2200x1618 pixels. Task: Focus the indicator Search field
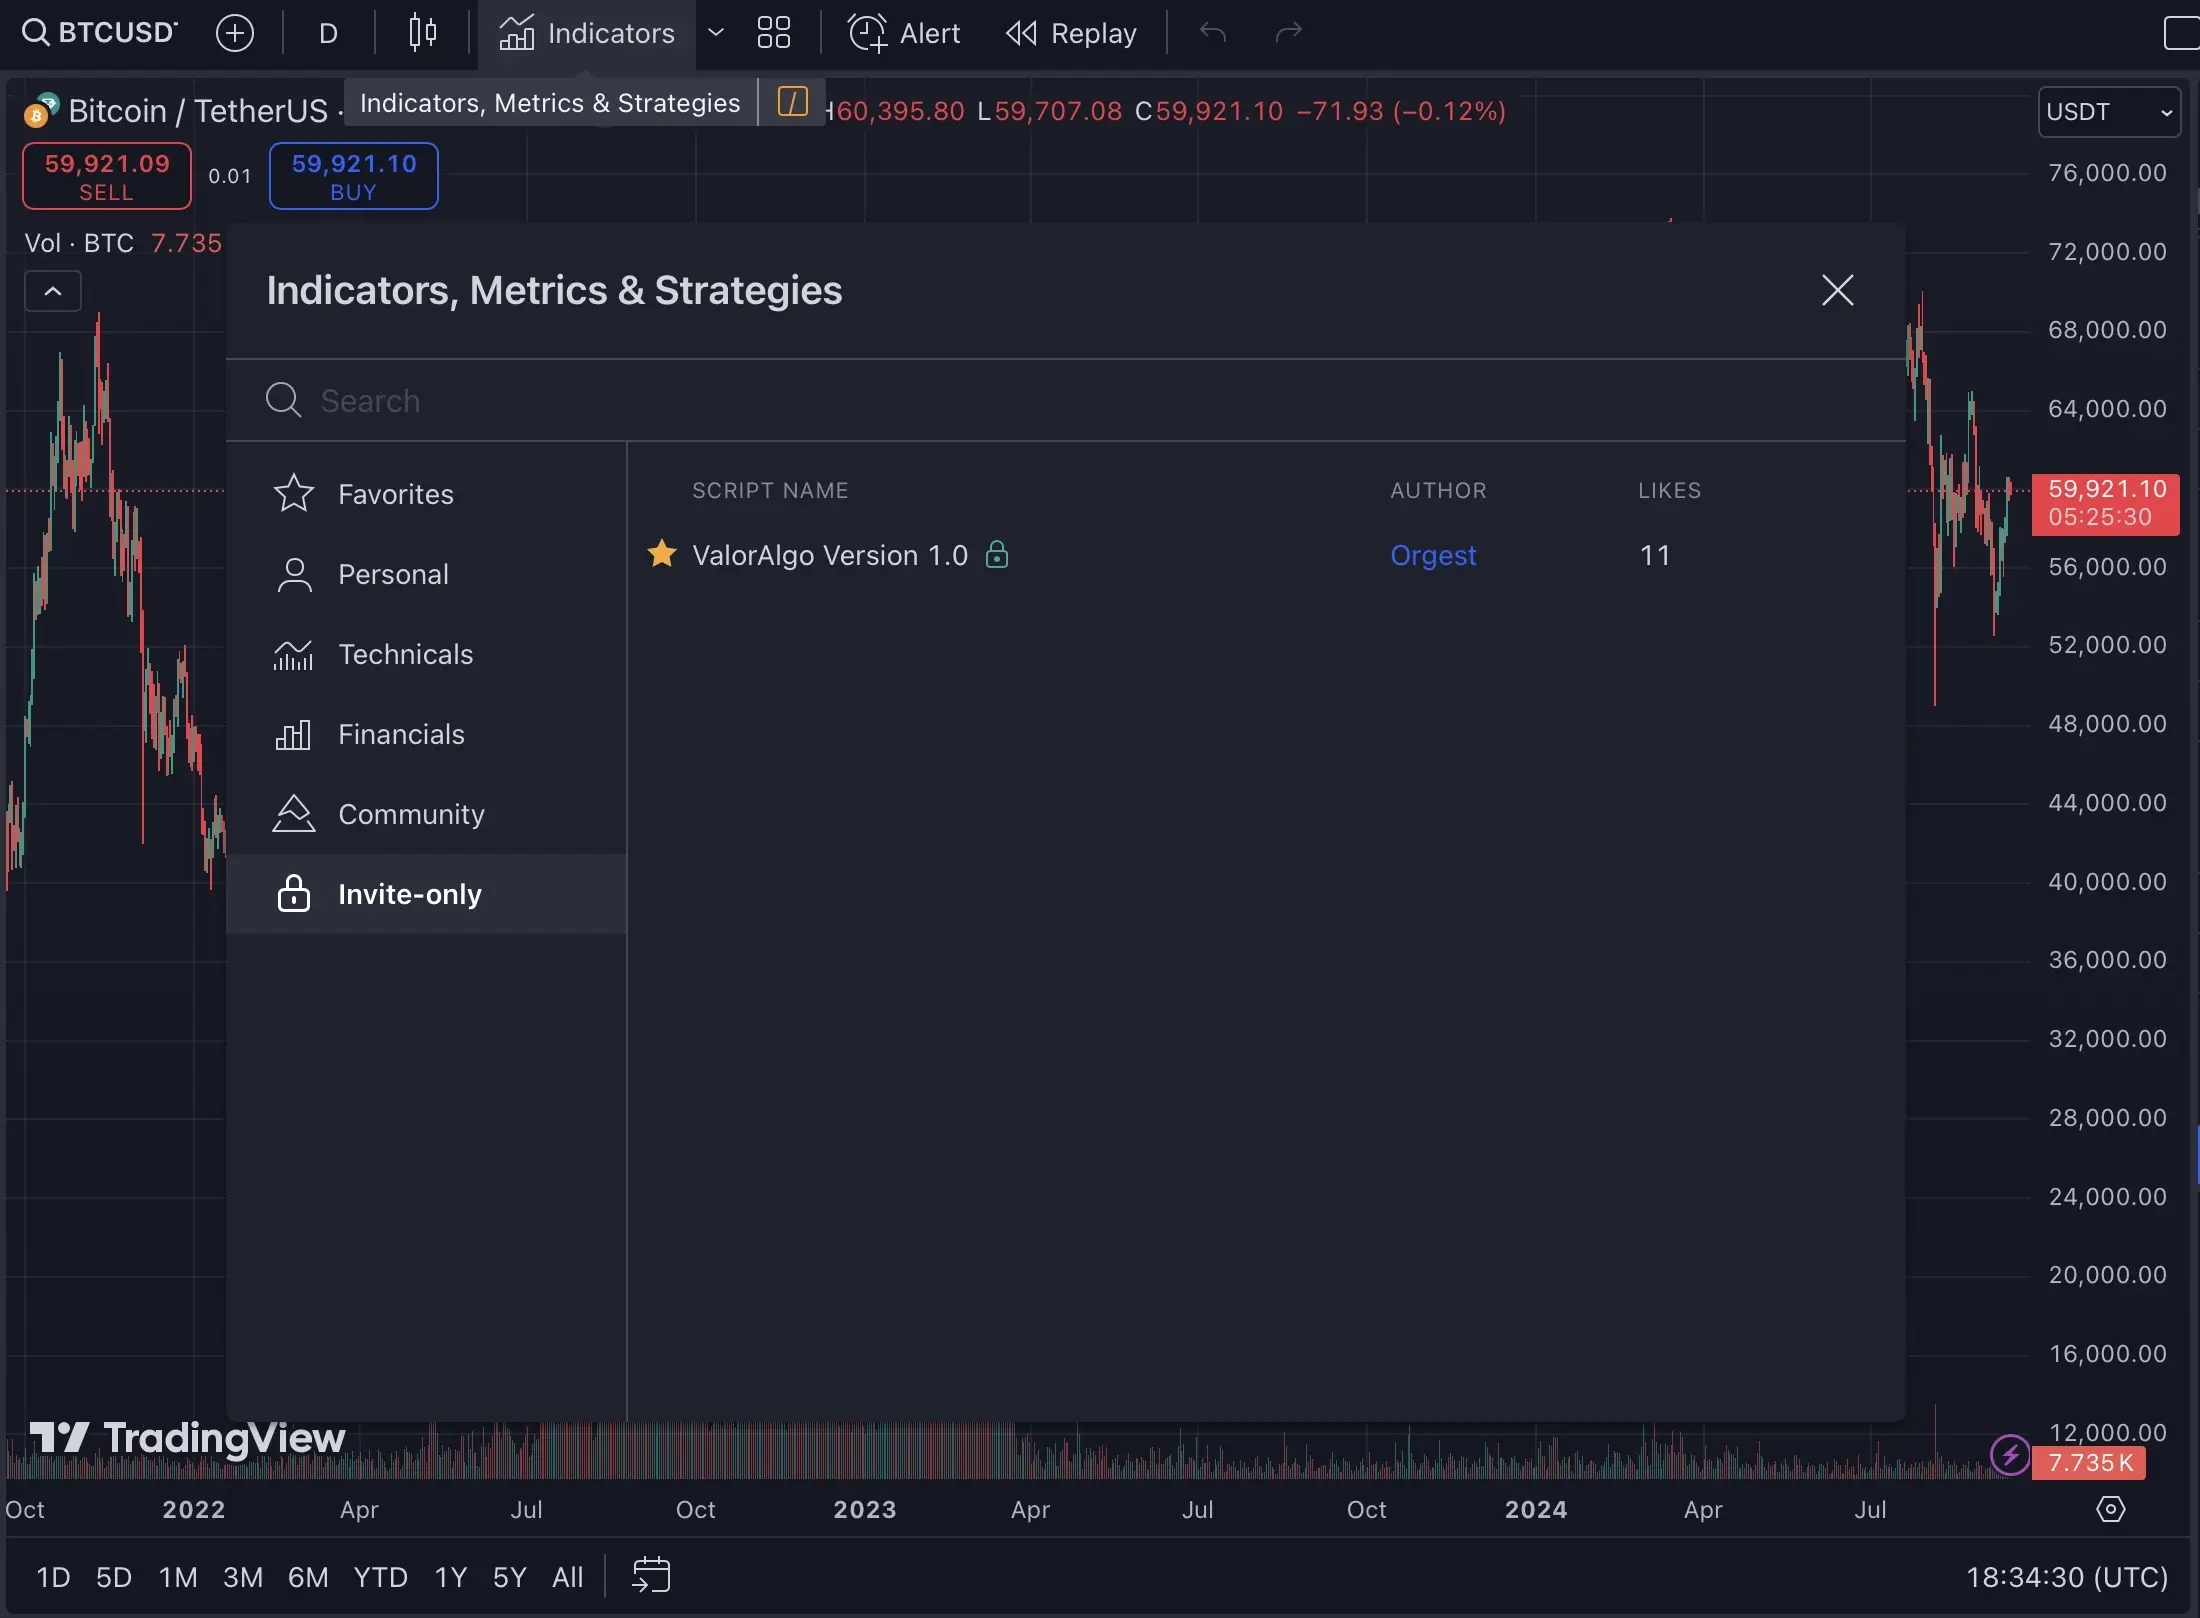click(x=1066, y=400)
